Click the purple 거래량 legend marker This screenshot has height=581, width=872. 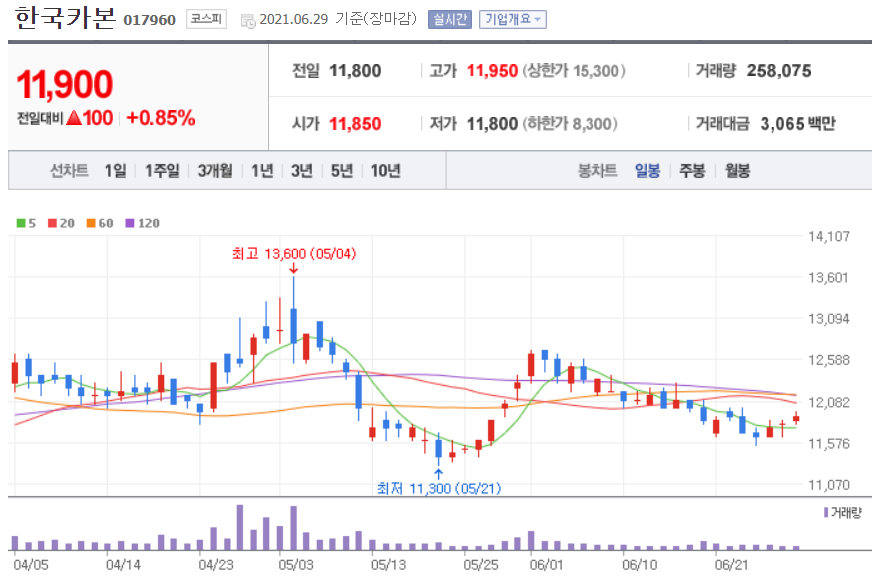tap(826, 512)
